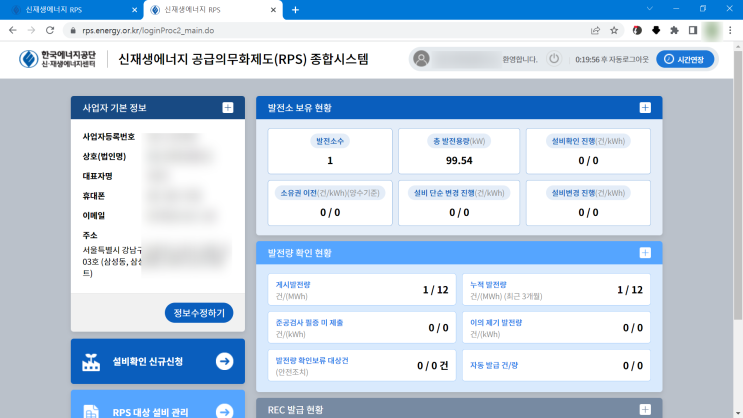Click the 휴대폰 label
Image resolution: width=743 pixels, height=418 pixels.
click(x=94, y=196)
